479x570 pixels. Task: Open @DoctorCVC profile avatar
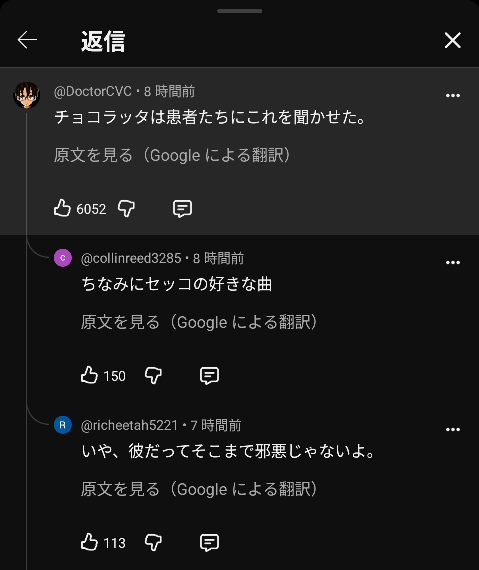27,95
